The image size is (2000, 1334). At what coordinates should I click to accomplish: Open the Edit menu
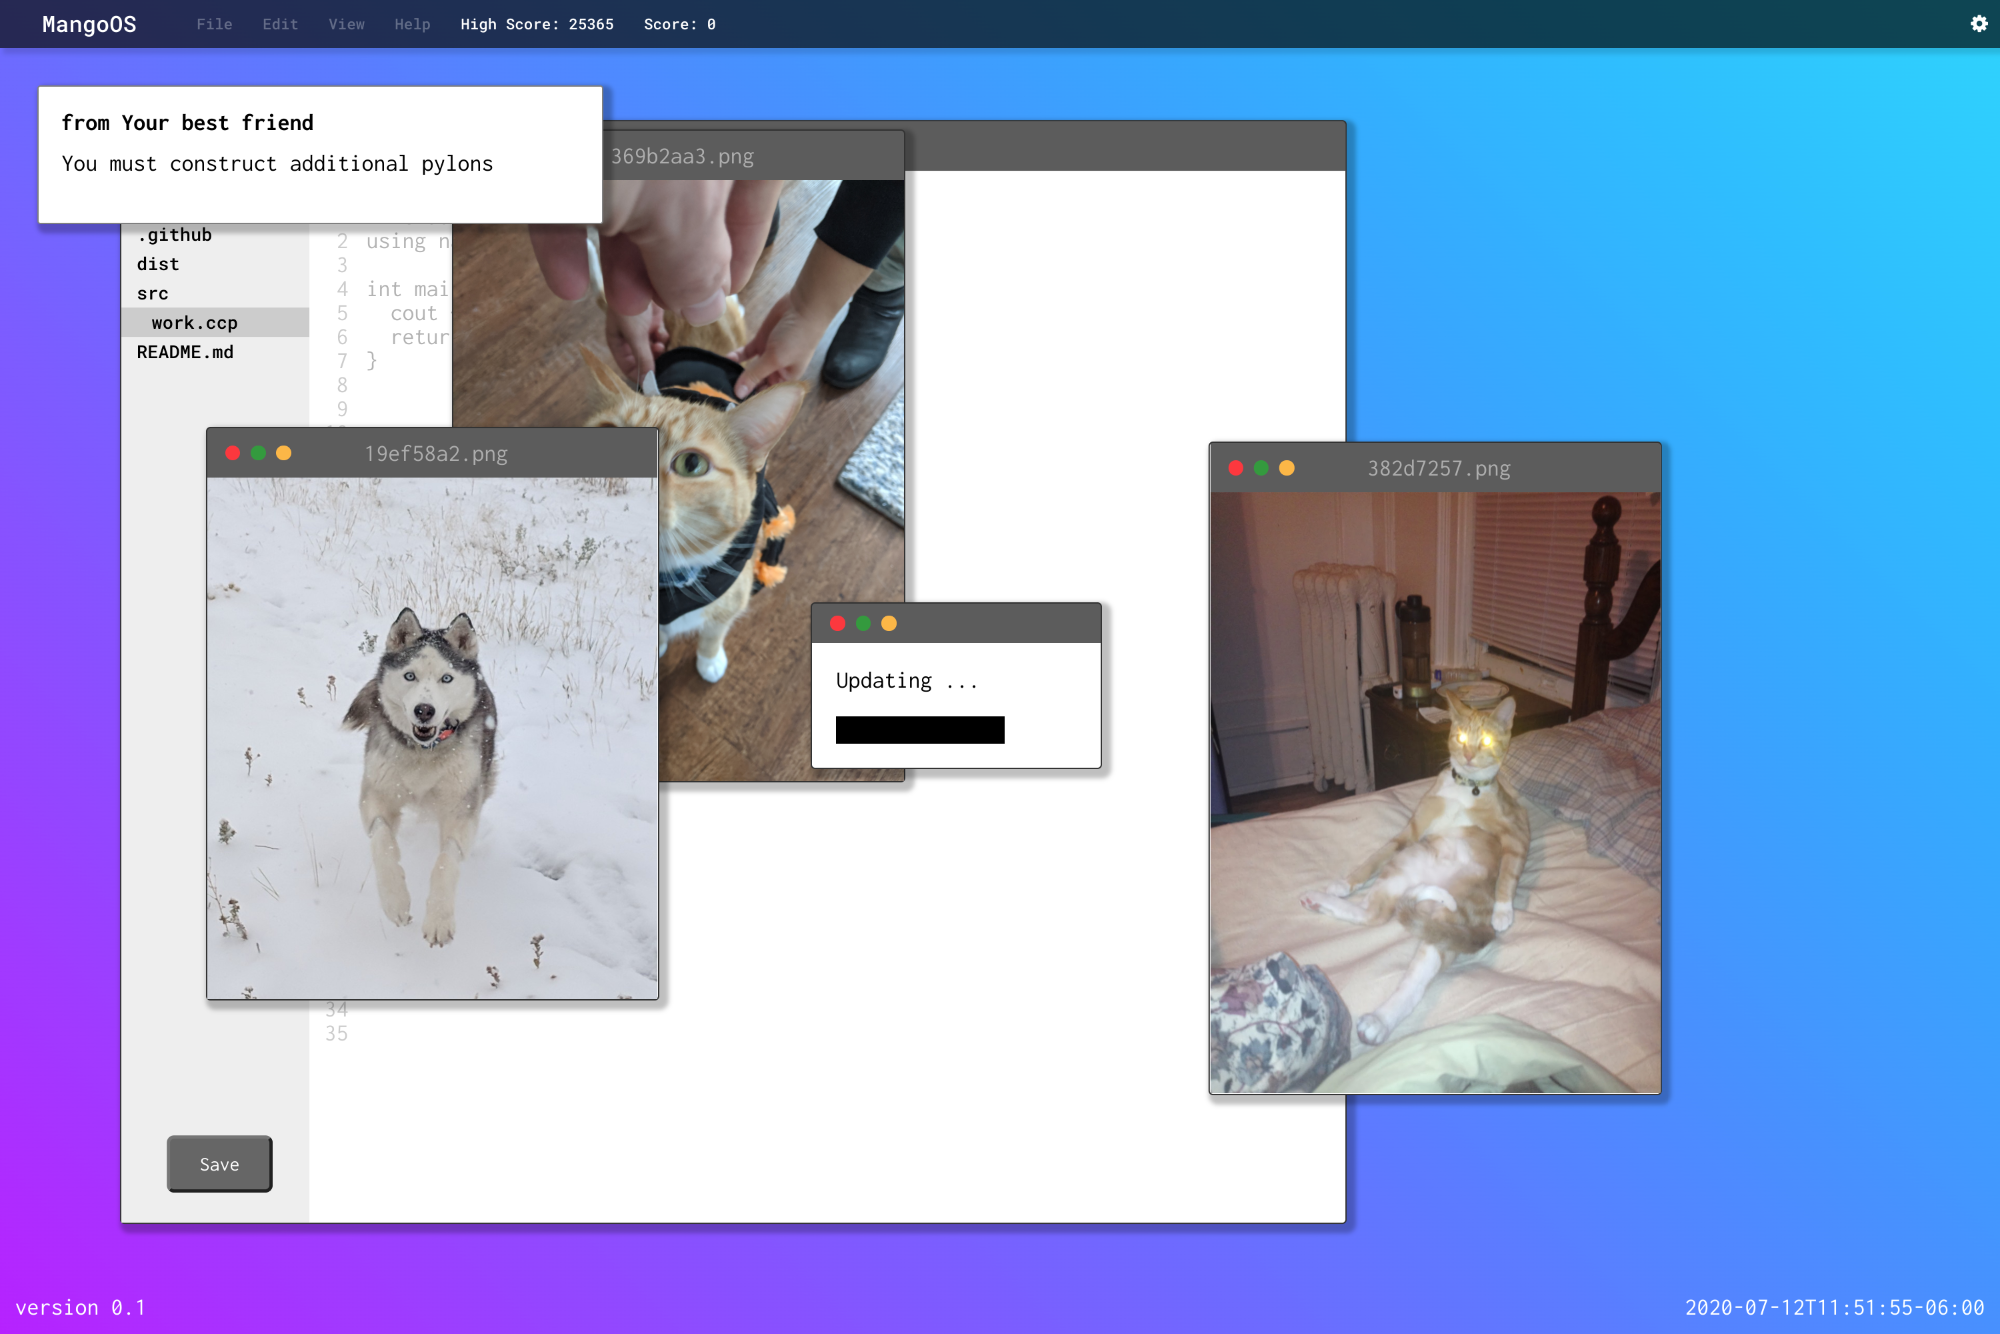(x=280, y=24)
